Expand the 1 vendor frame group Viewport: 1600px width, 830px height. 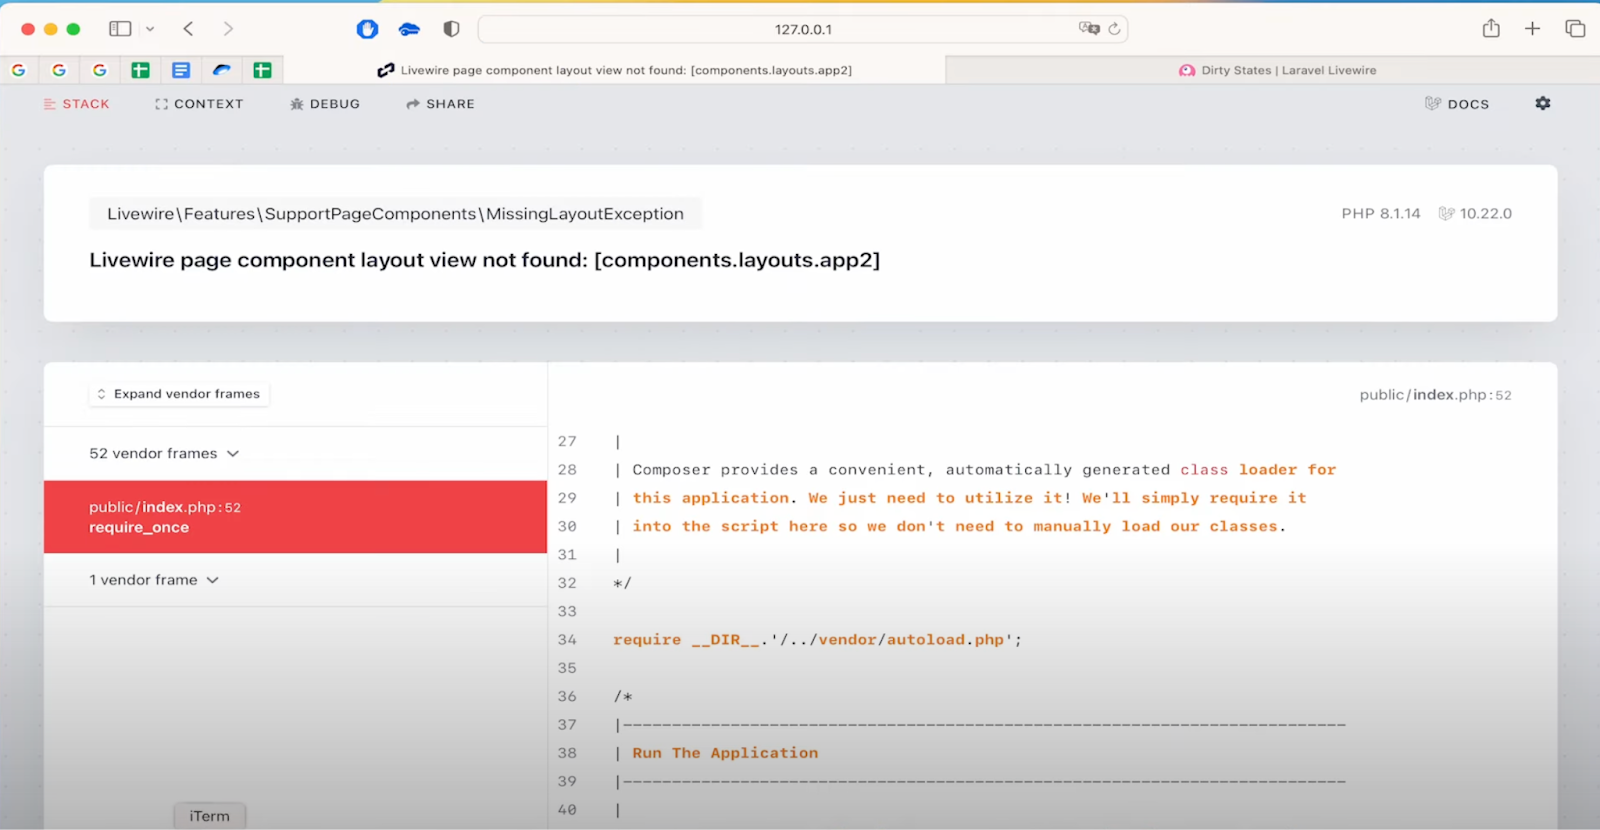coord(153,580)
